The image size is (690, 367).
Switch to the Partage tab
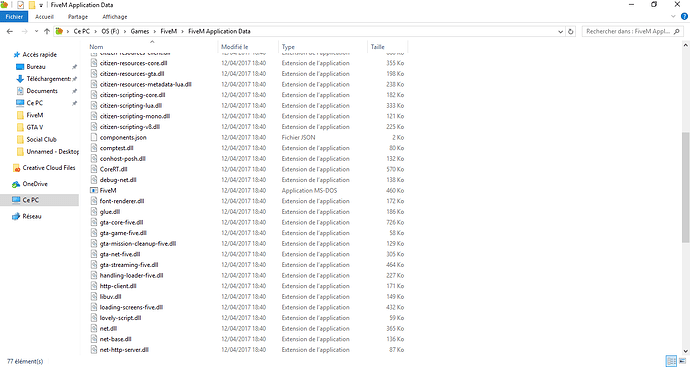point(78,17)
